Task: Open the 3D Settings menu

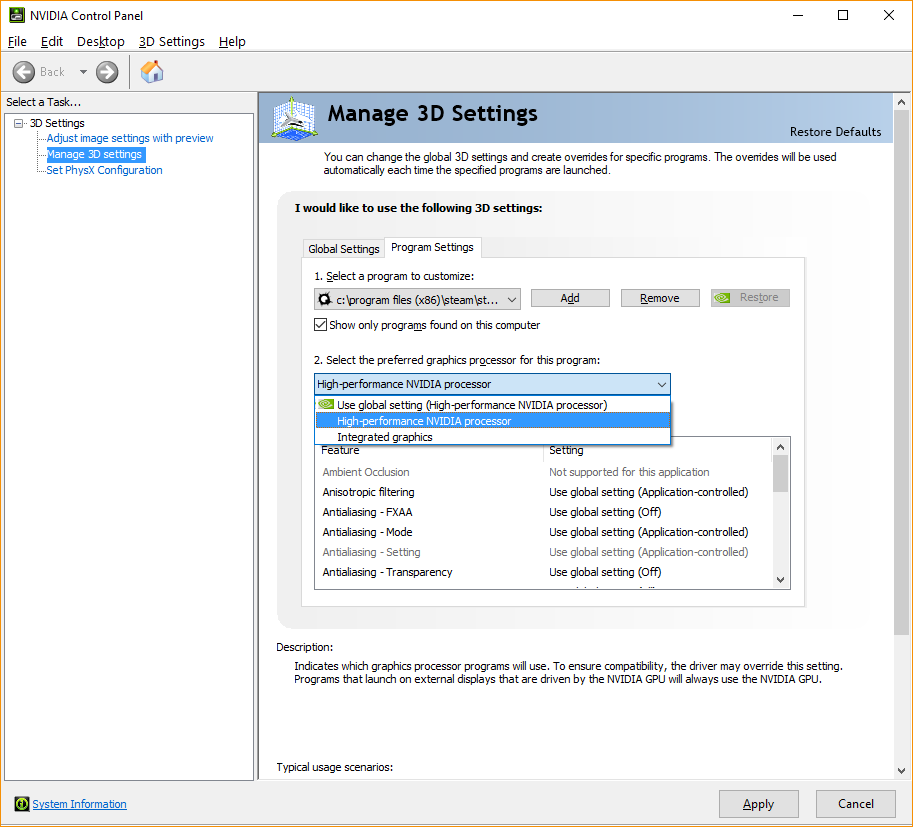Action: [x=172, y=41]
